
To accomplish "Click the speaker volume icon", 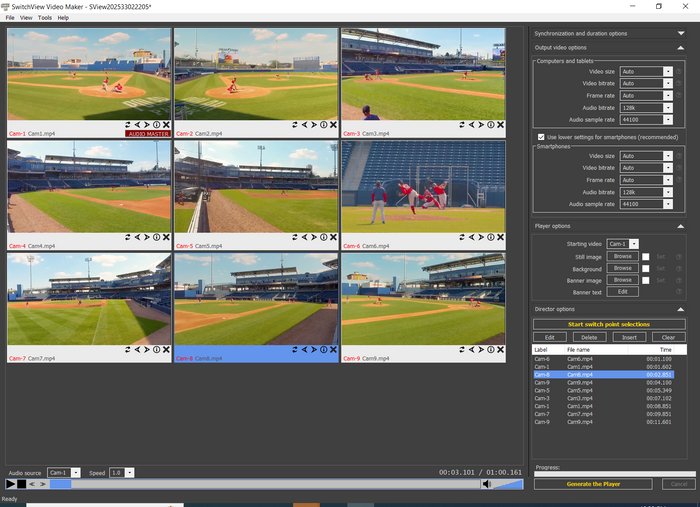I will pos(487,484).
